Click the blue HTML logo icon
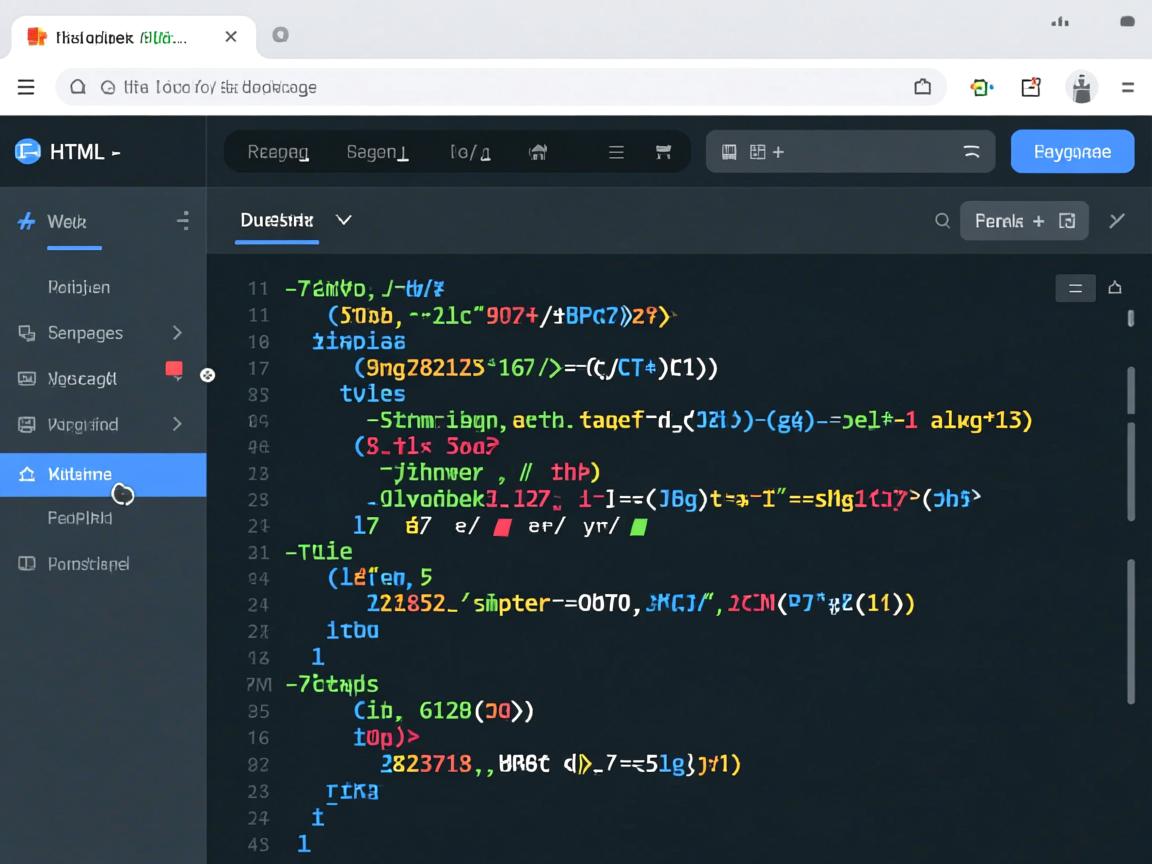The image size is (1152, 864). click(27, 151)
